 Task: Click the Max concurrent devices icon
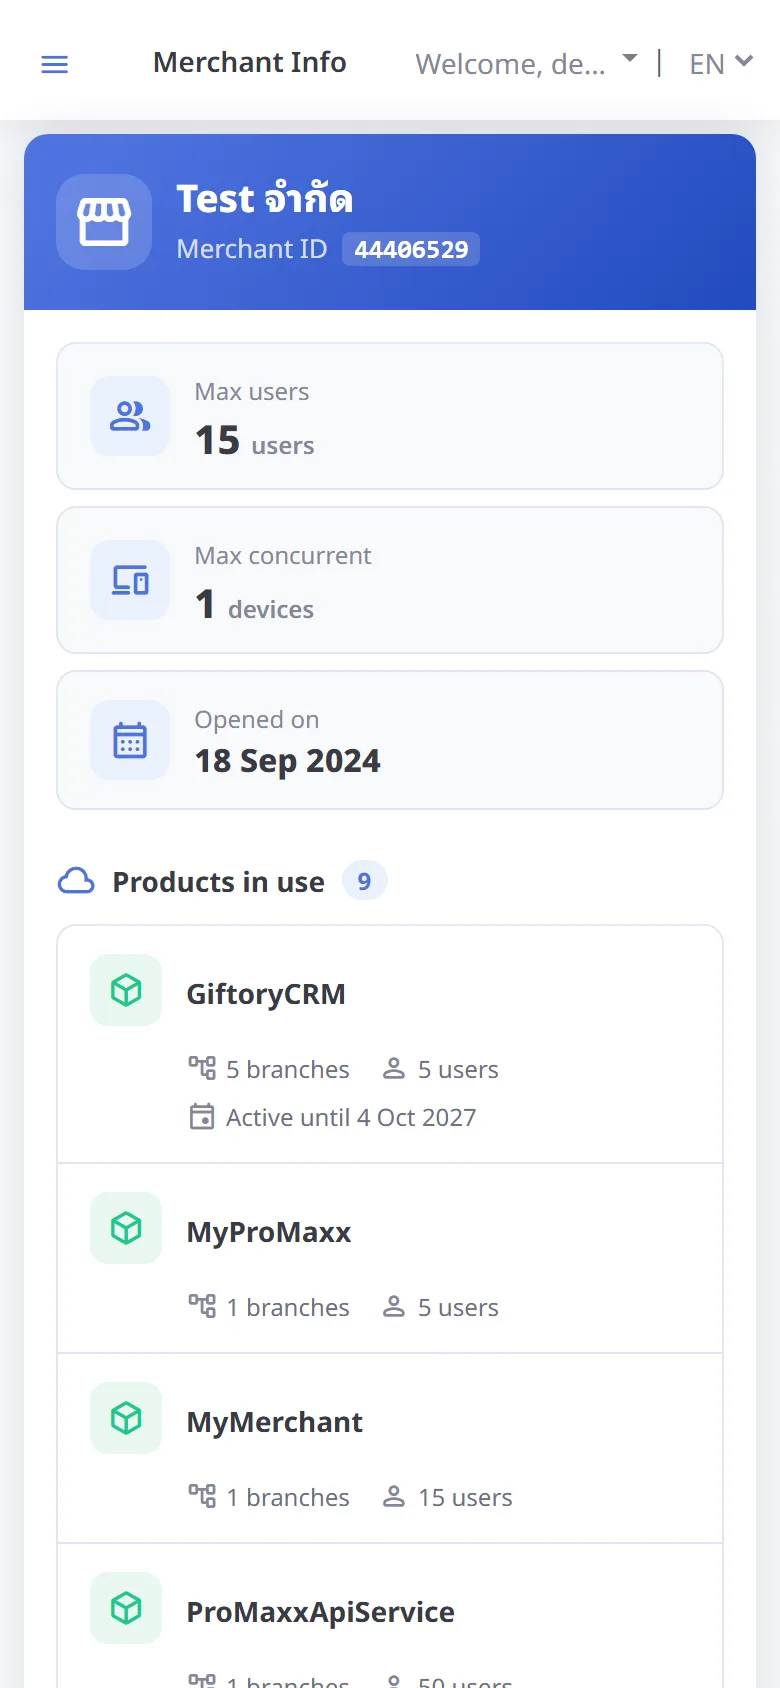(x=130, y=580)
